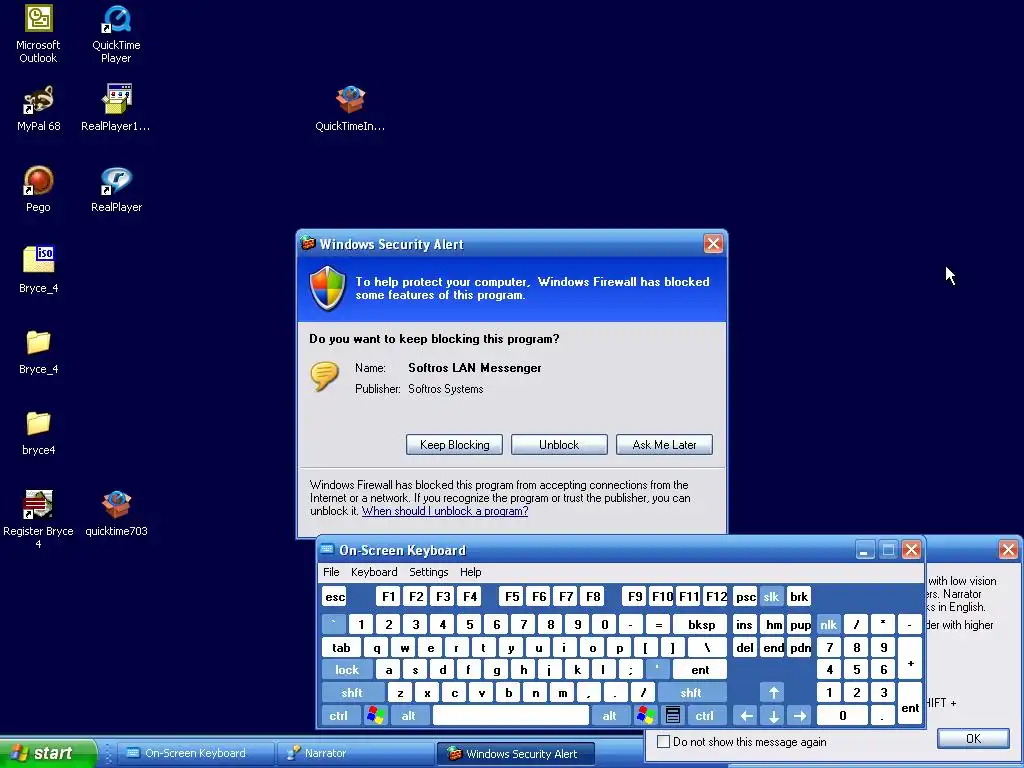Click the left Windows logo key on keyboard

(376, 716)
